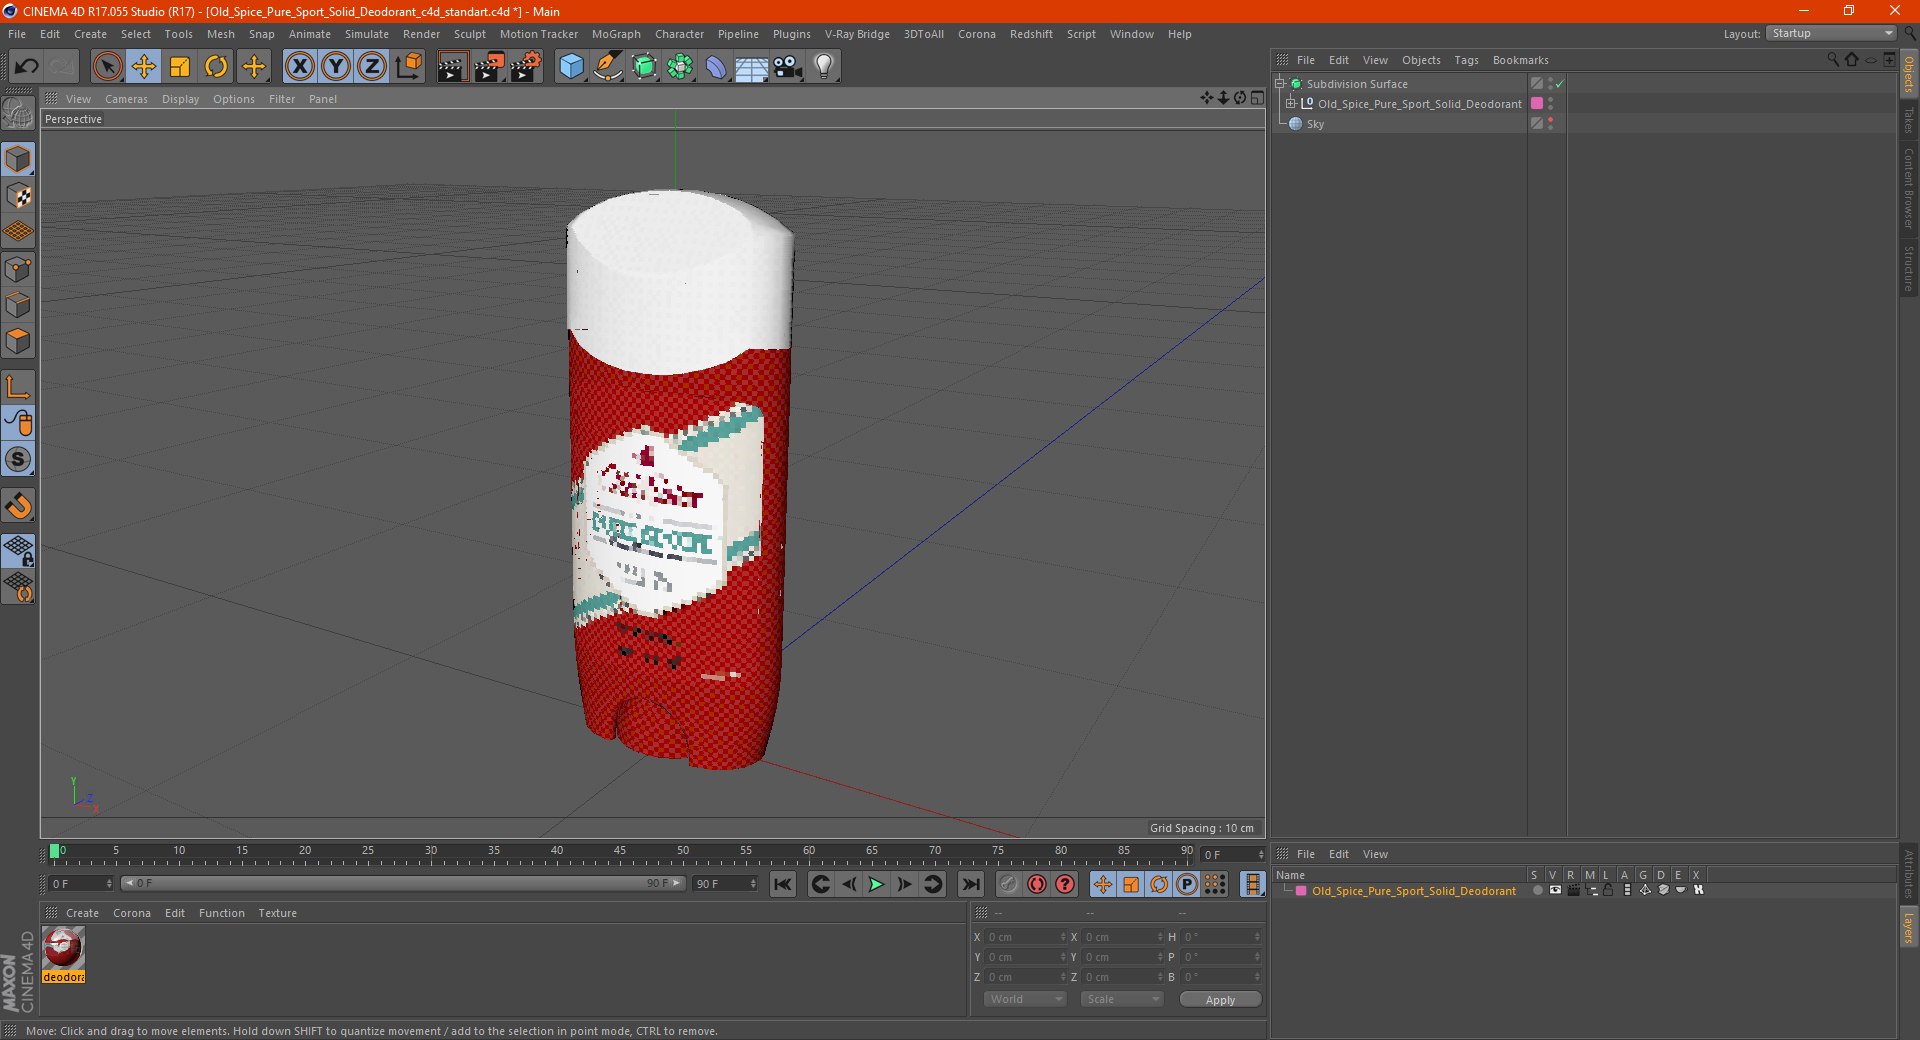Screen dimensions: 1920x1040
Task: Open the Layout Startup dropdown
Action: (x=1832, y=34)
